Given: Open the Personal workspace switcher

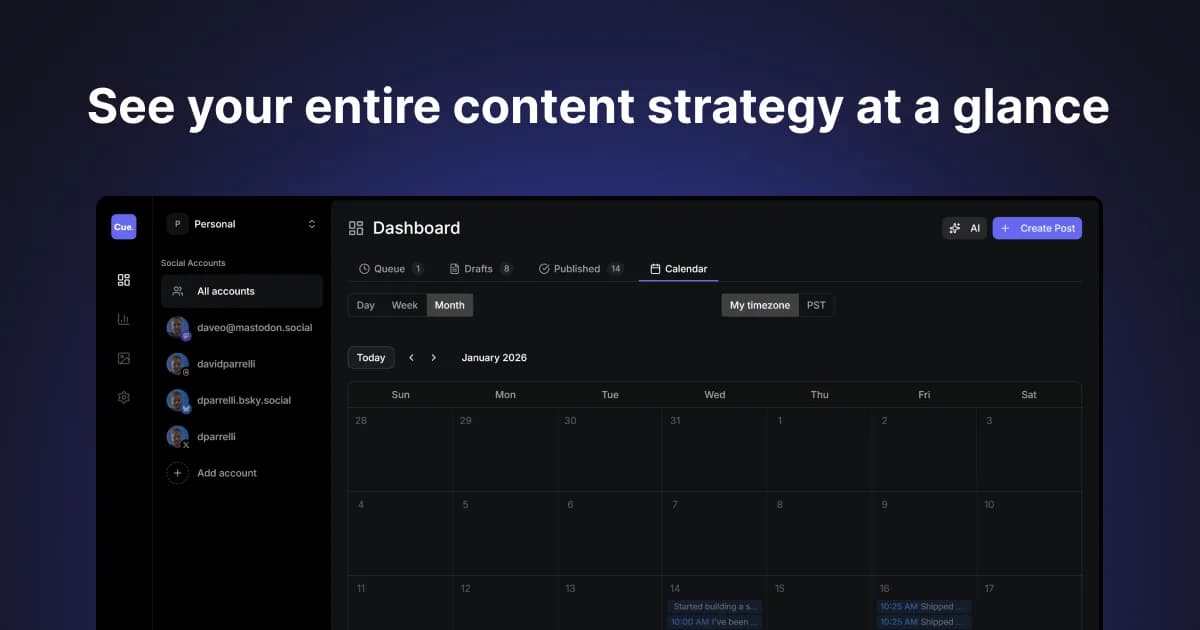Looking at the screenshot, I should tap(242, 223).
